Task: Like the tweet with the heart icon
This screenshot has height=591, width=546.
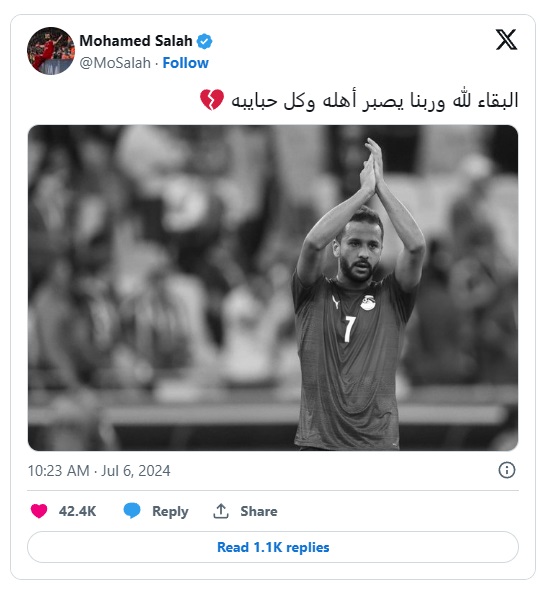Action: pyautogui.click(x=39, y=511)
